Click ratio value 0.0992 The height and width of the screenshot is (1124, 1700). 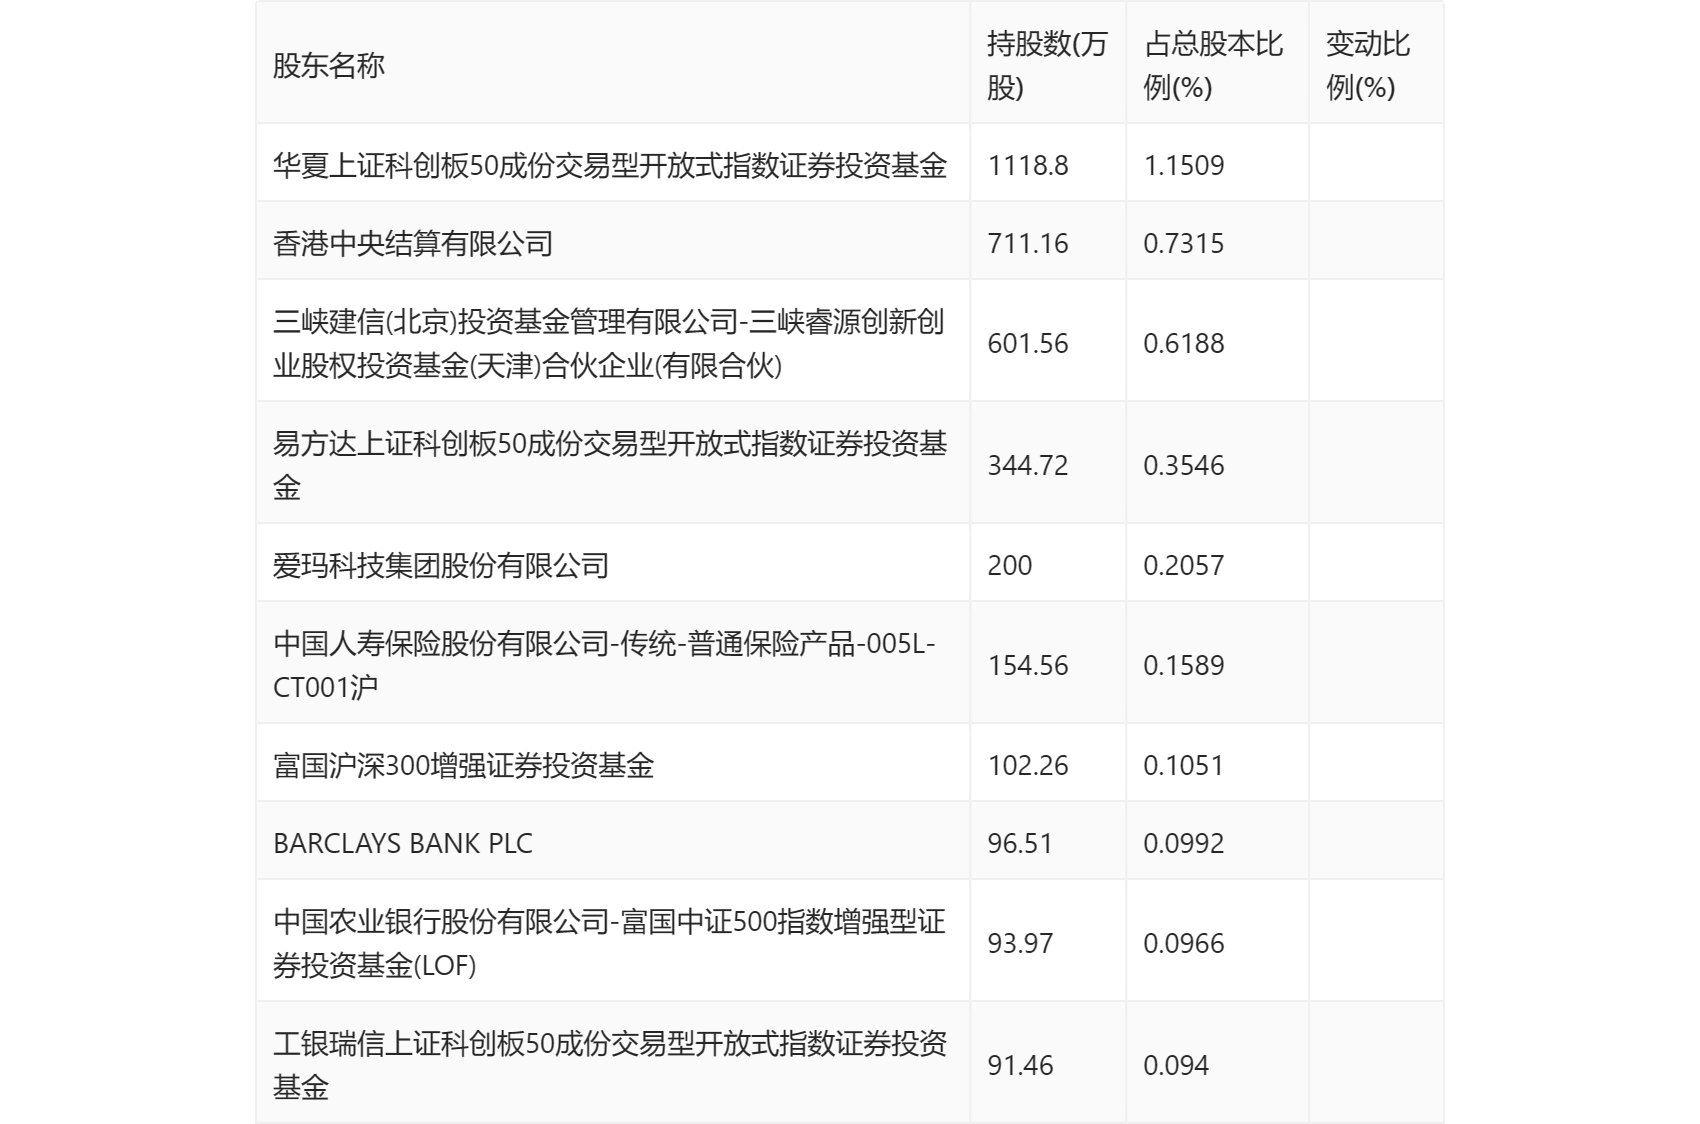pyautogui.click(x=1184, y=843)
